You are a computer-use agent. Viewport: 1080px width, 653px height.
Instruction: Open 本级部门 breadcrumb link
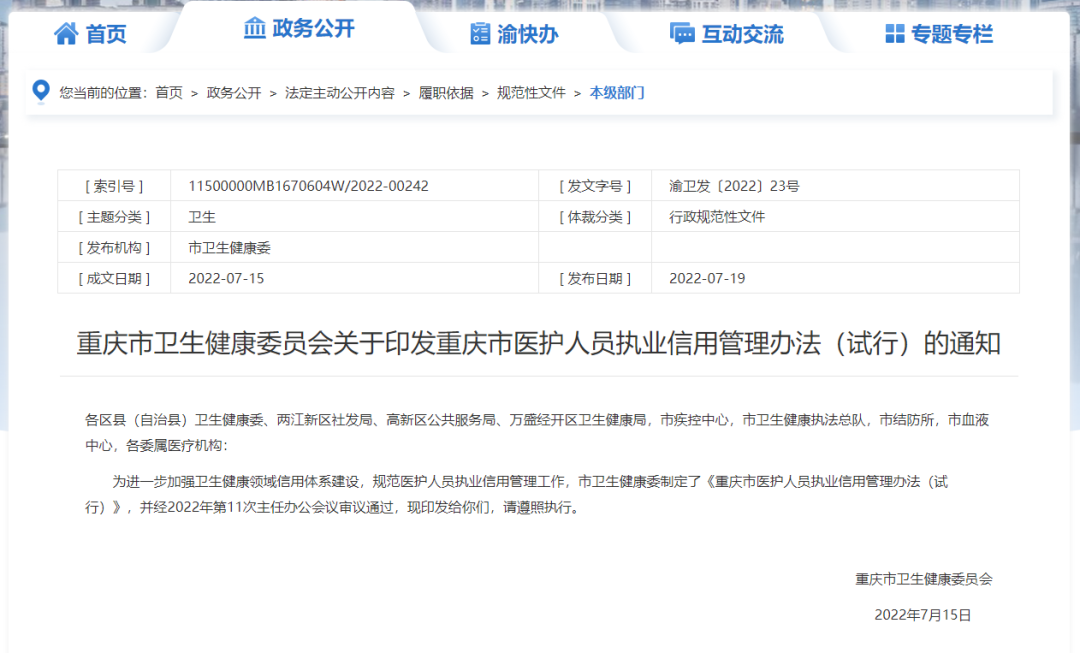616,92
